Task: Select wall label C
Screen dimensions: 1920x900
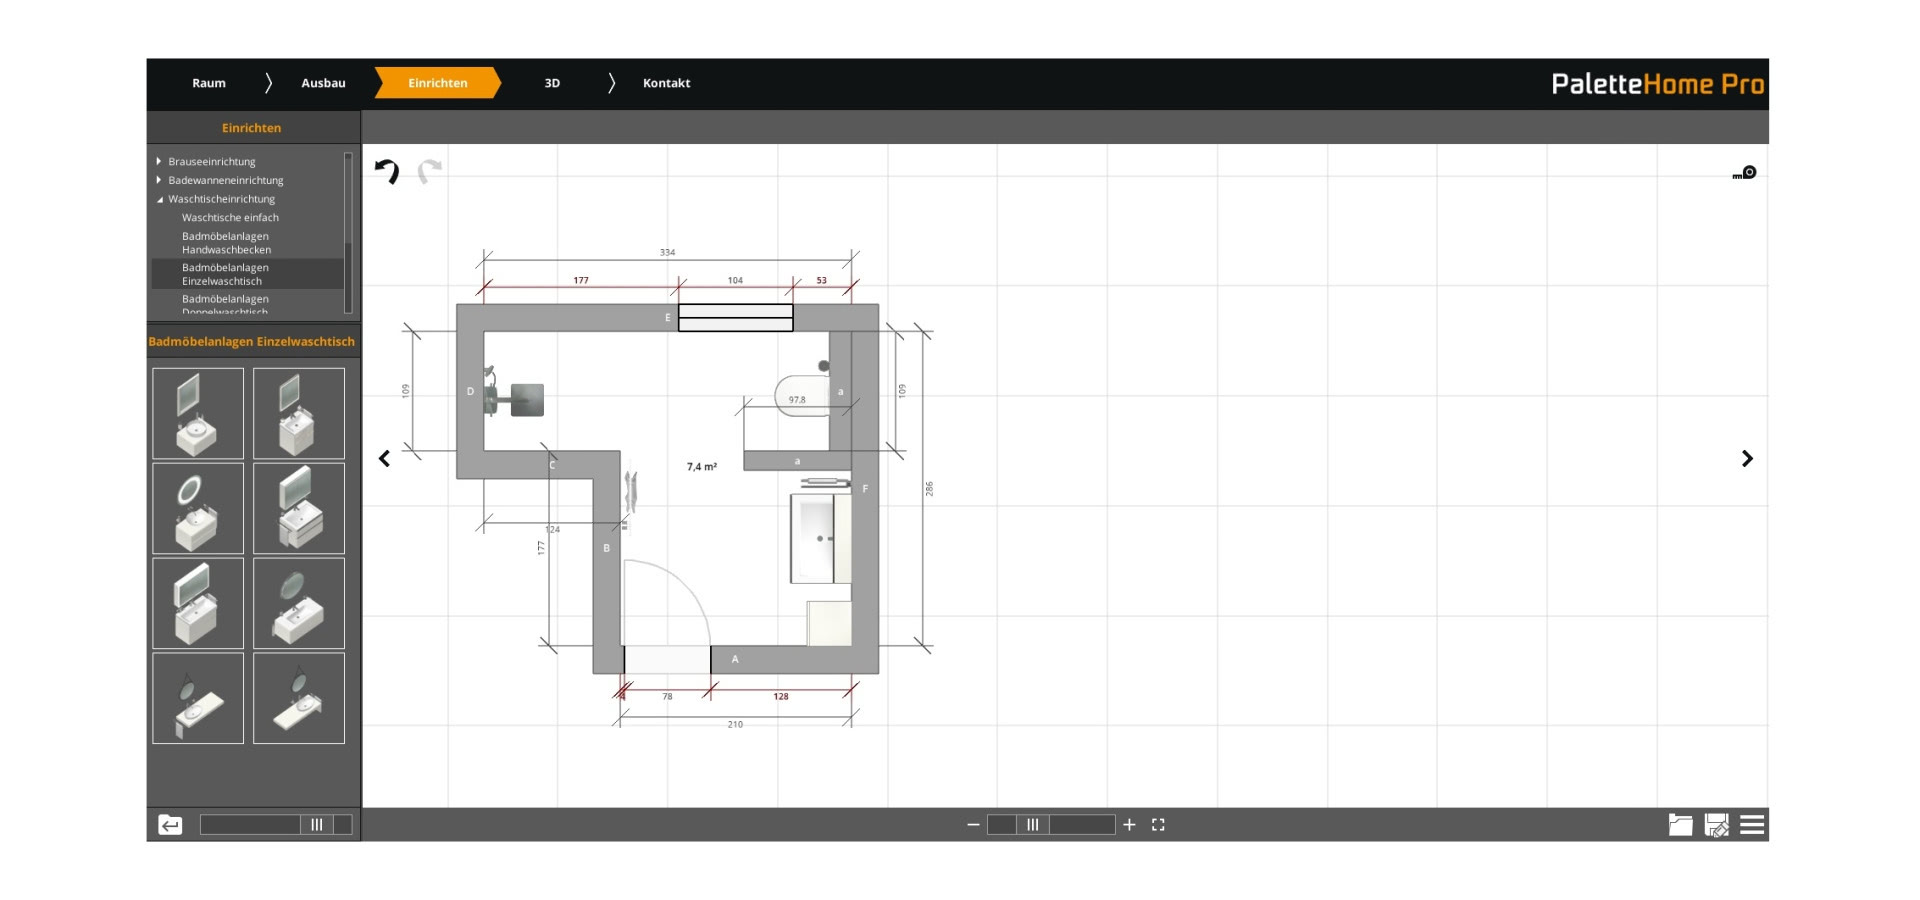Action: 552,465
